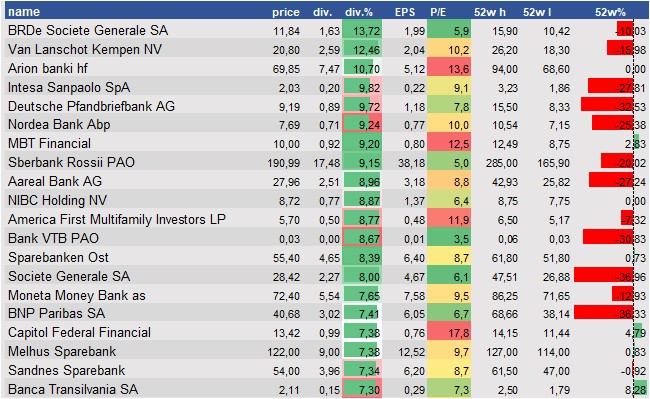The width and height of the screenshot is (650, 399).
Task: Click the div.% column header
Action: pyautogui.click(x=359, y=12)
